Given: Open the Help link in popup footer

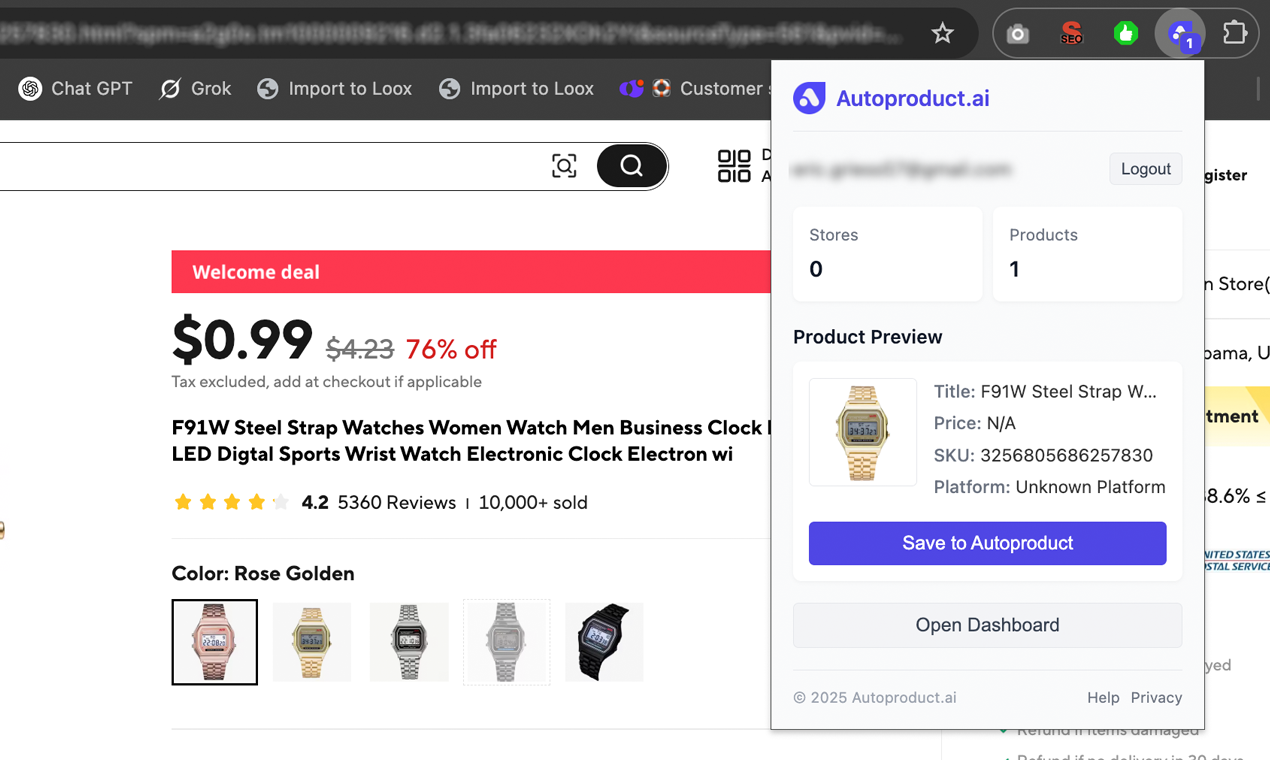Looking at the screenshot, I should click(x=1103, y=698).
